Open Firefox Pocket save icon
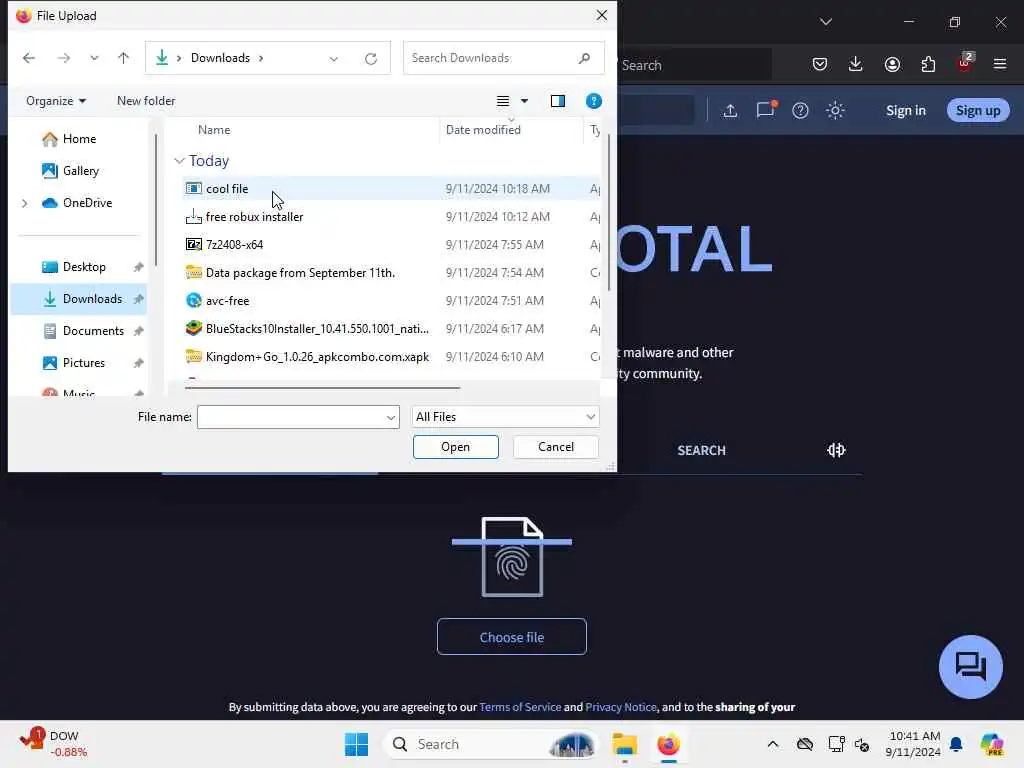Image resolution: width=1024 pixels, height=768 pixels. (820, 64)
